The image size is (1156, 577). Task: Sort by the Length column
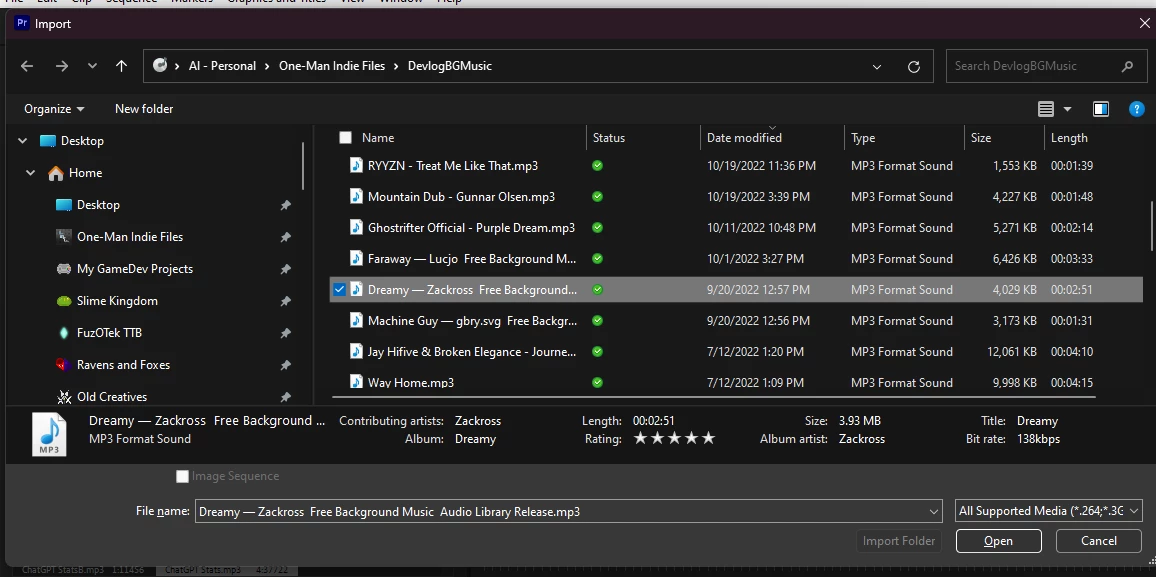pos(1069,138)
